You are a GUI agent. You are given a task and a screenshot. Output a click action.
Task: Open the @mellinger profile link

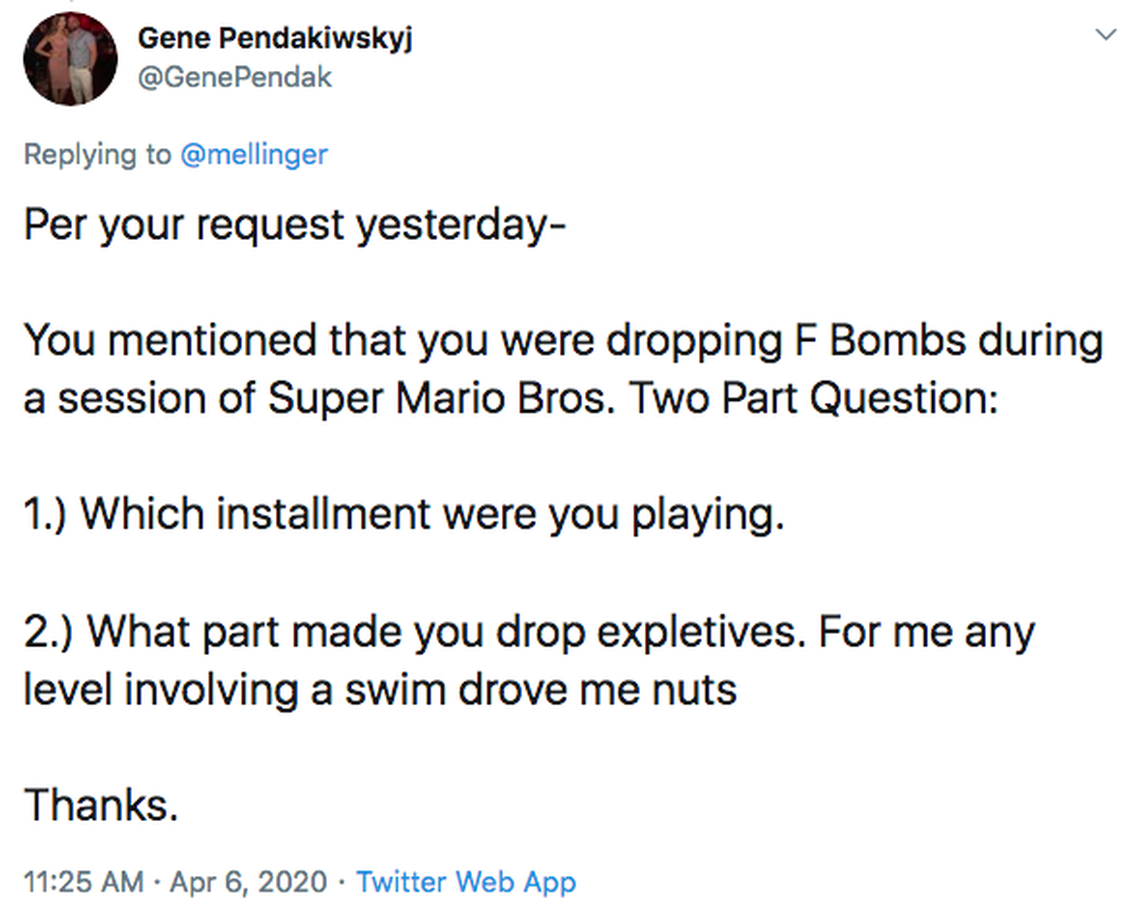(x=254, y=155)
